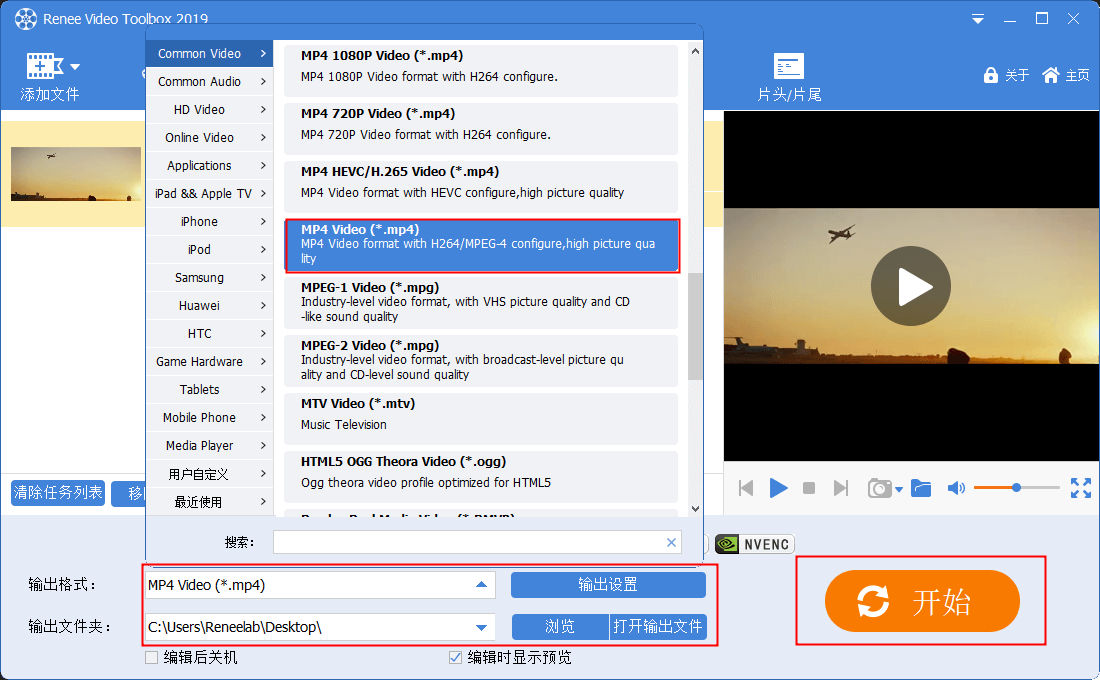Screen dimensions: 1100x680
Task: Expand the Common Audio category
Action: tap(210, 81)
